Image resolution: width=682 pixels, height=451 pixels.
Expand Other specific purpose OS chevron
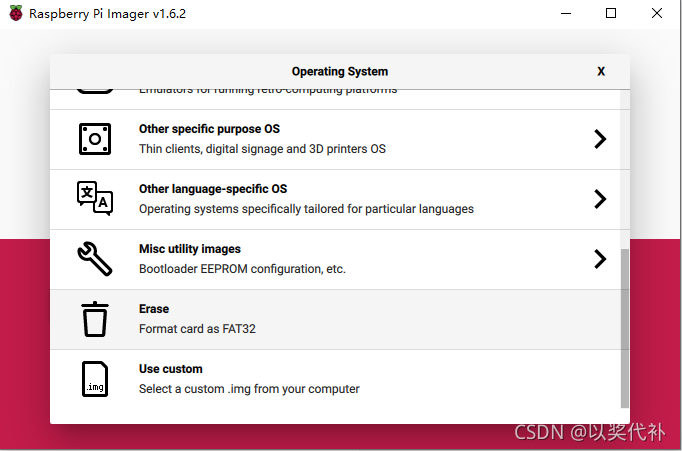tap(600, 139)
